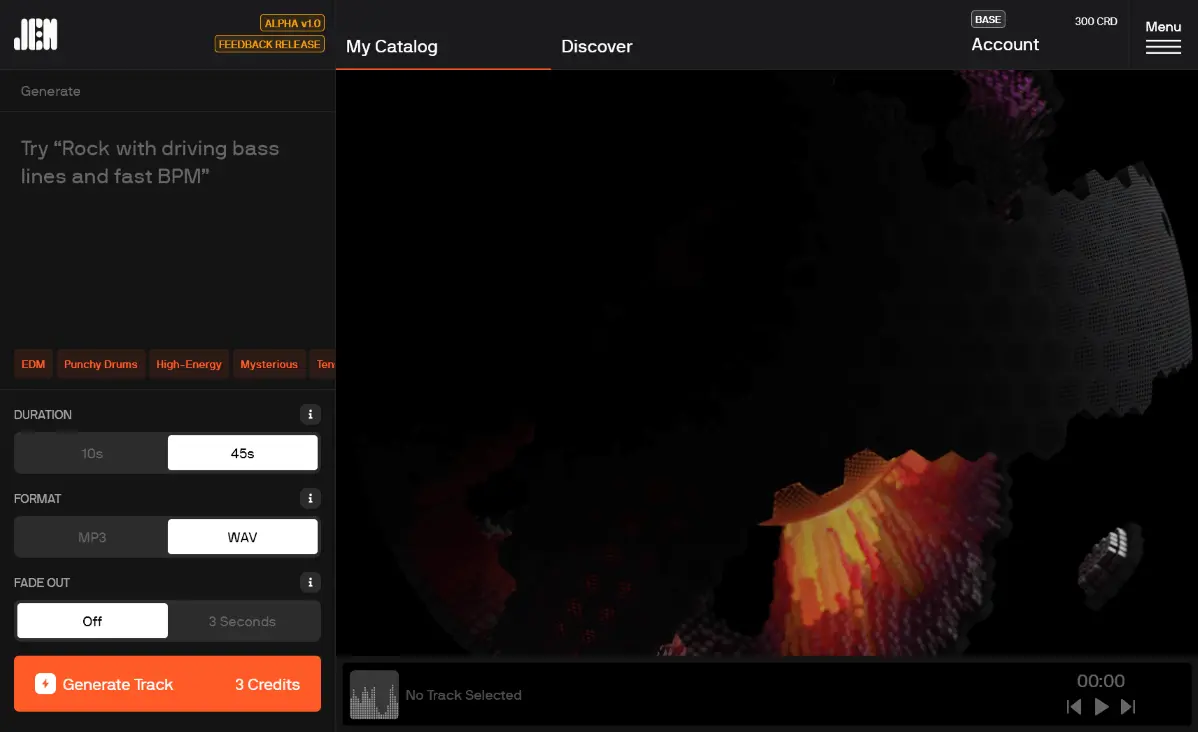
Task: Click the JEN logo icon
Action: 36,34
